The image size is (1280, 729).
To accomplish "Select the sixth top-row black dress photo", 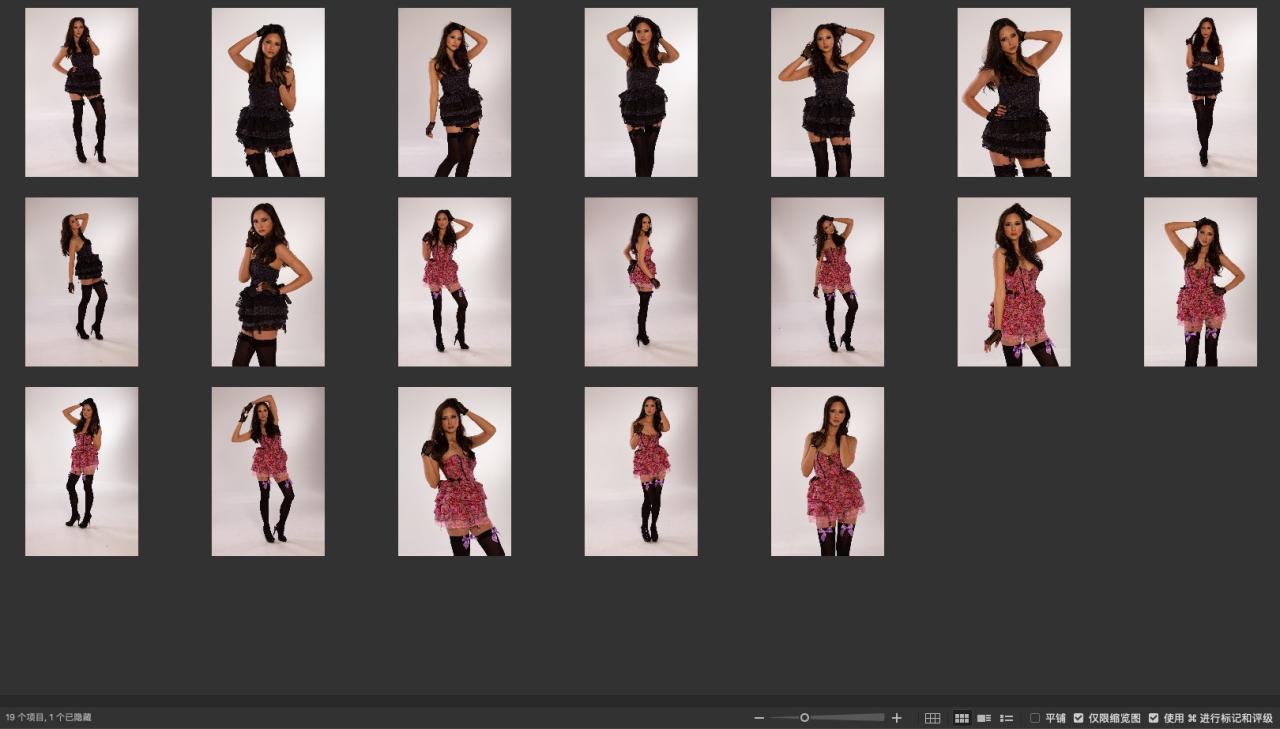I will click(1014, 92).
